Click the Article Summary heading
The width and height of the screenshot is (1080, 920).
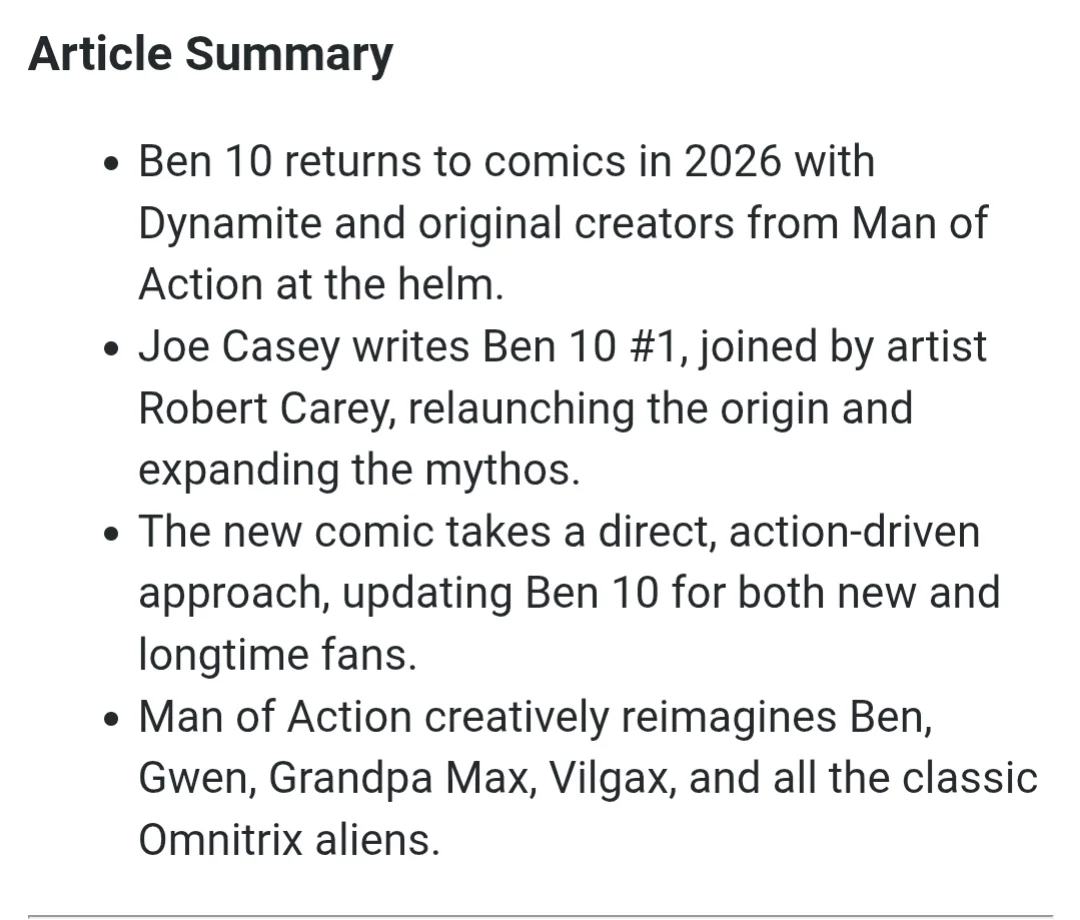pos(210,54)
